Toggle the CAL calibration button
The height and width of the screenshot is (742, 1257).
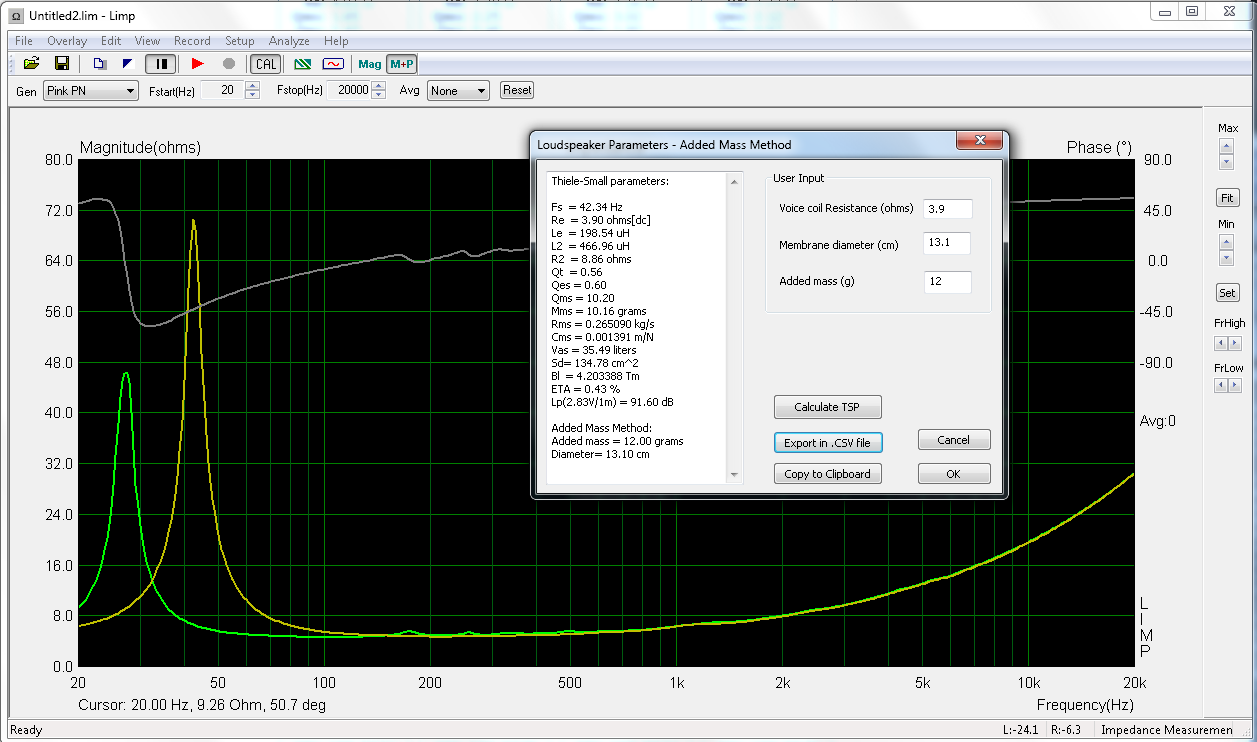tap(265, 64)
